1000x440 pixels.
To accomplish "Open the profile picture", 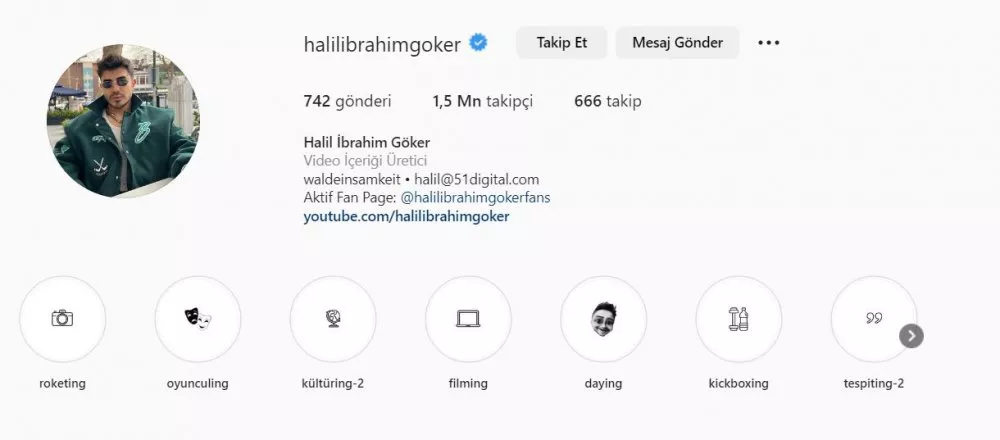I will tap(123, 121).
